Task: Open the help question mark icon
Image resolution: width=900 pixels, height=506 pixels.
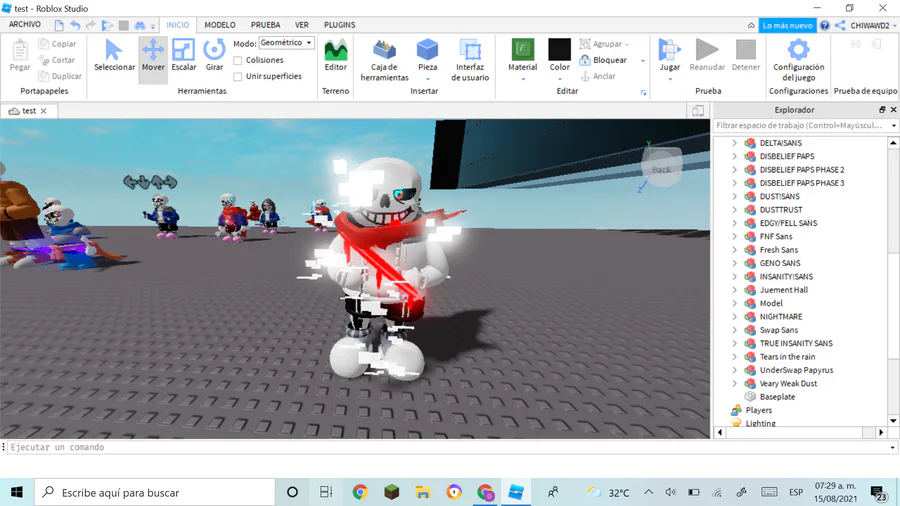Action: click(x=825, y=25)
